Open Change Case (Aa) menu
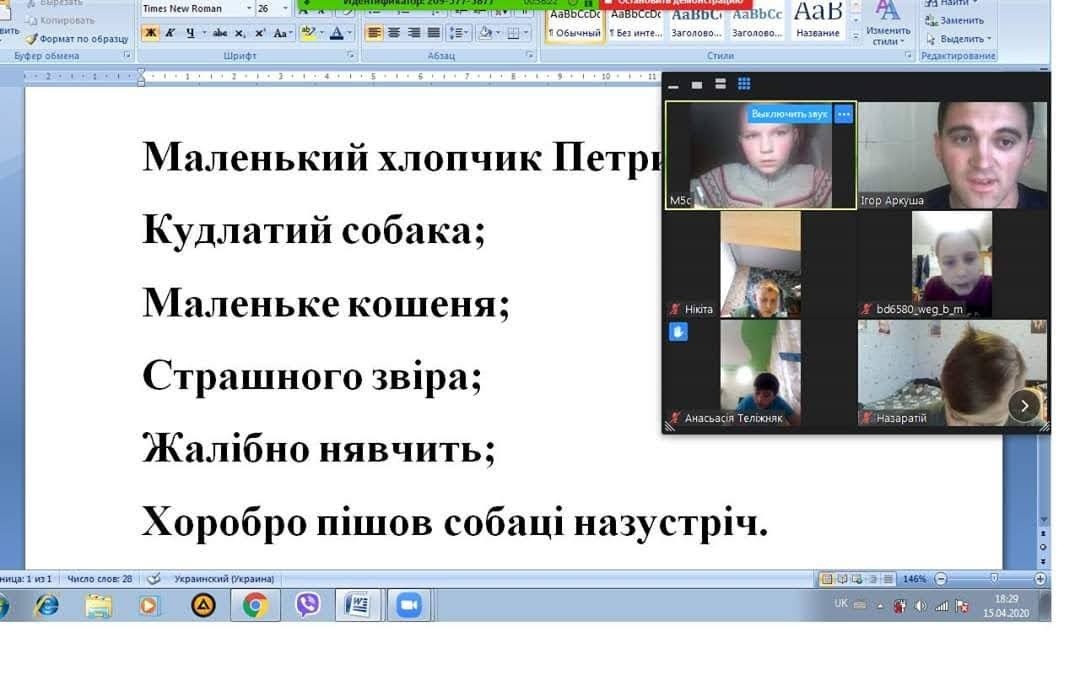This screenshot has width=1080, height=675. pyautogui.click(x=280, y=33)
